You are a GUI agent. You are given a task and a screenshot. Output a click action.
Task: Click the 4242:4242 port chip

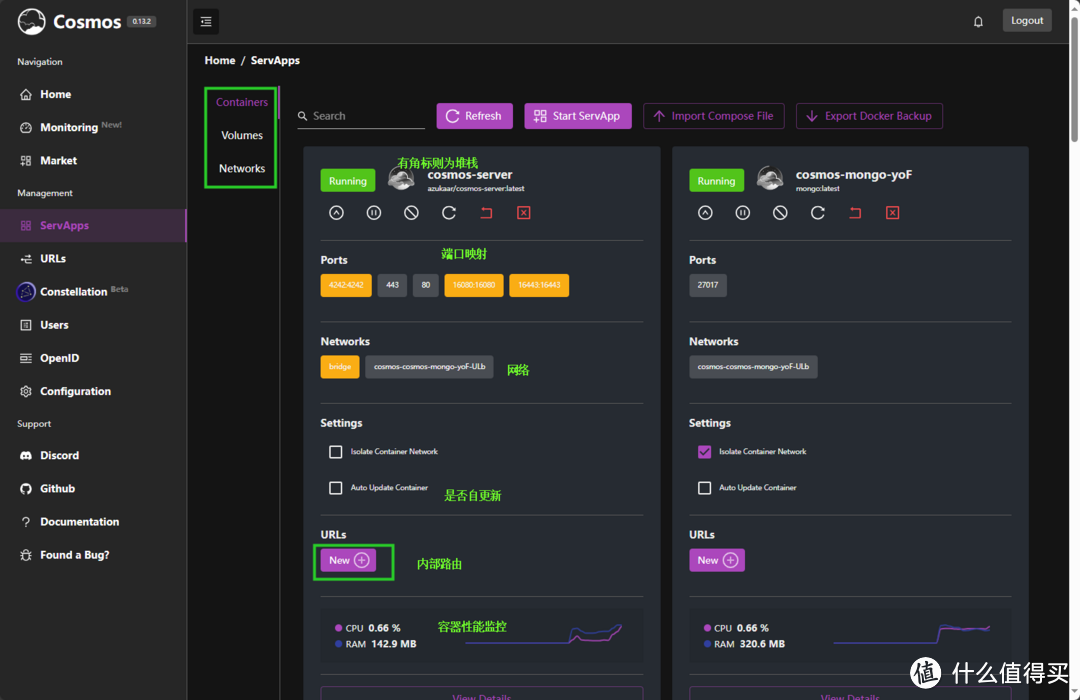pos(346,285)
